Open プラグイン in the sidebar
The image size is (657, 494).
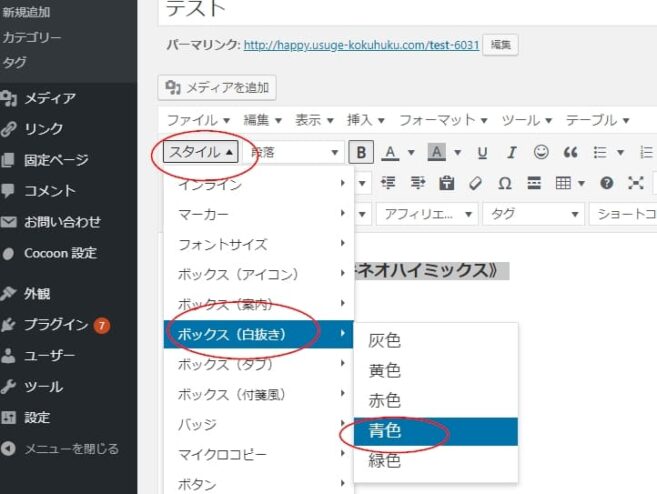click(57, 324)
